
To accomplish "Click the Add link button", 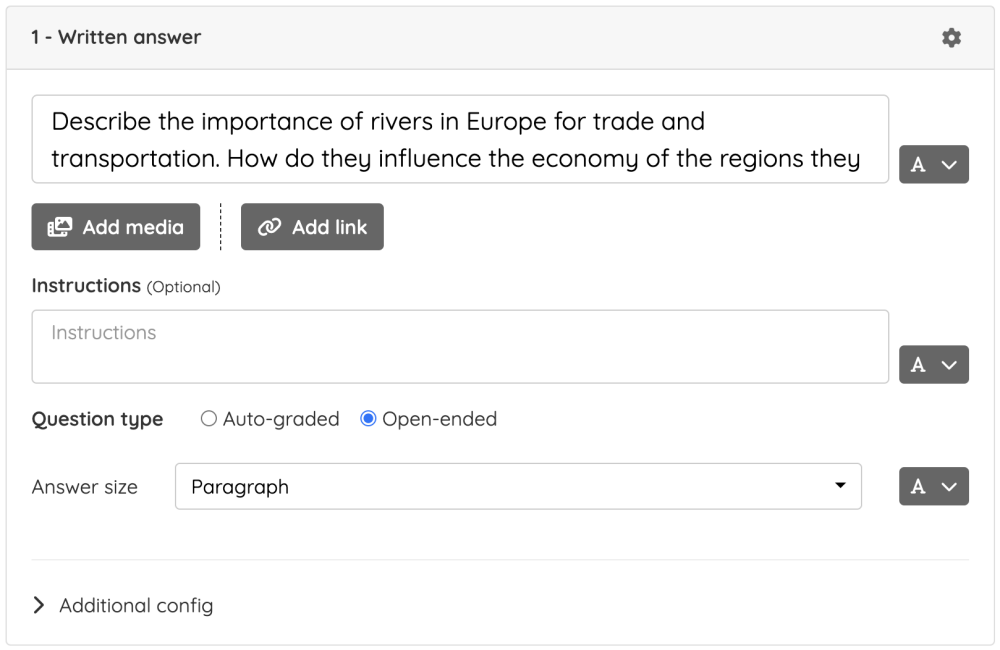I will (311, 227).
